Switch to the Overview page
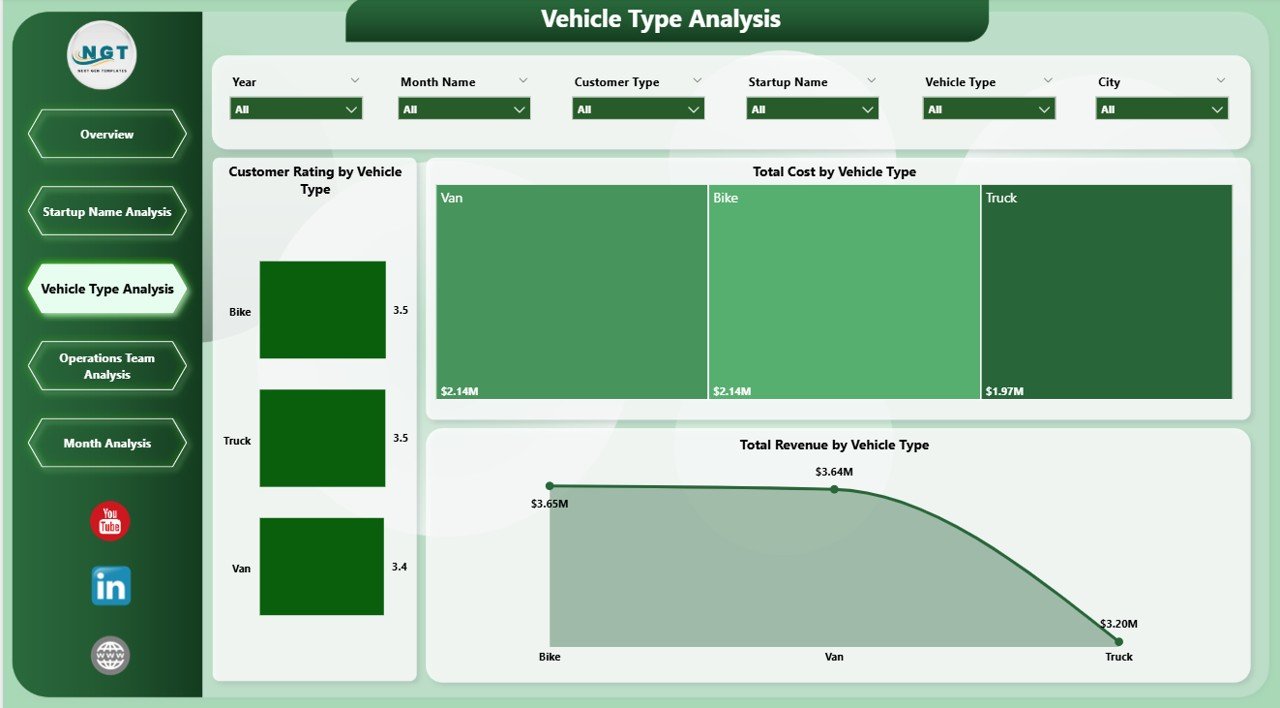Image resolution: width=1280 pixels, height=708 pixels. 107,134
